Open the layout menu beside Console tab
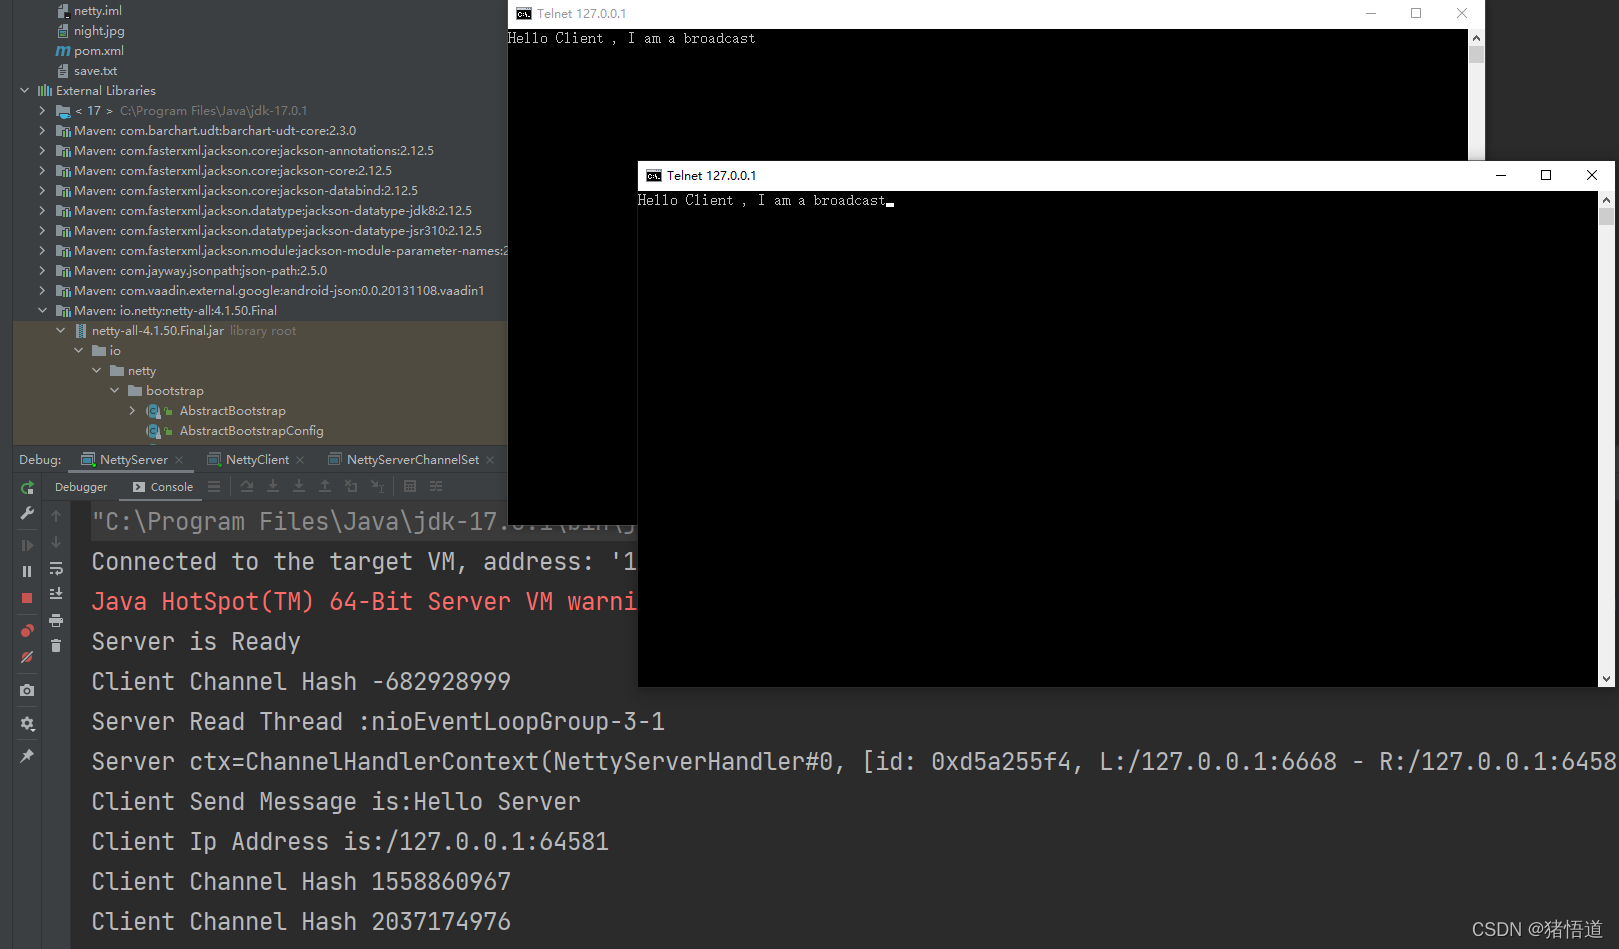Image resolution: width=1619 pixels, height=949 pixels. (x=214, y=486)
